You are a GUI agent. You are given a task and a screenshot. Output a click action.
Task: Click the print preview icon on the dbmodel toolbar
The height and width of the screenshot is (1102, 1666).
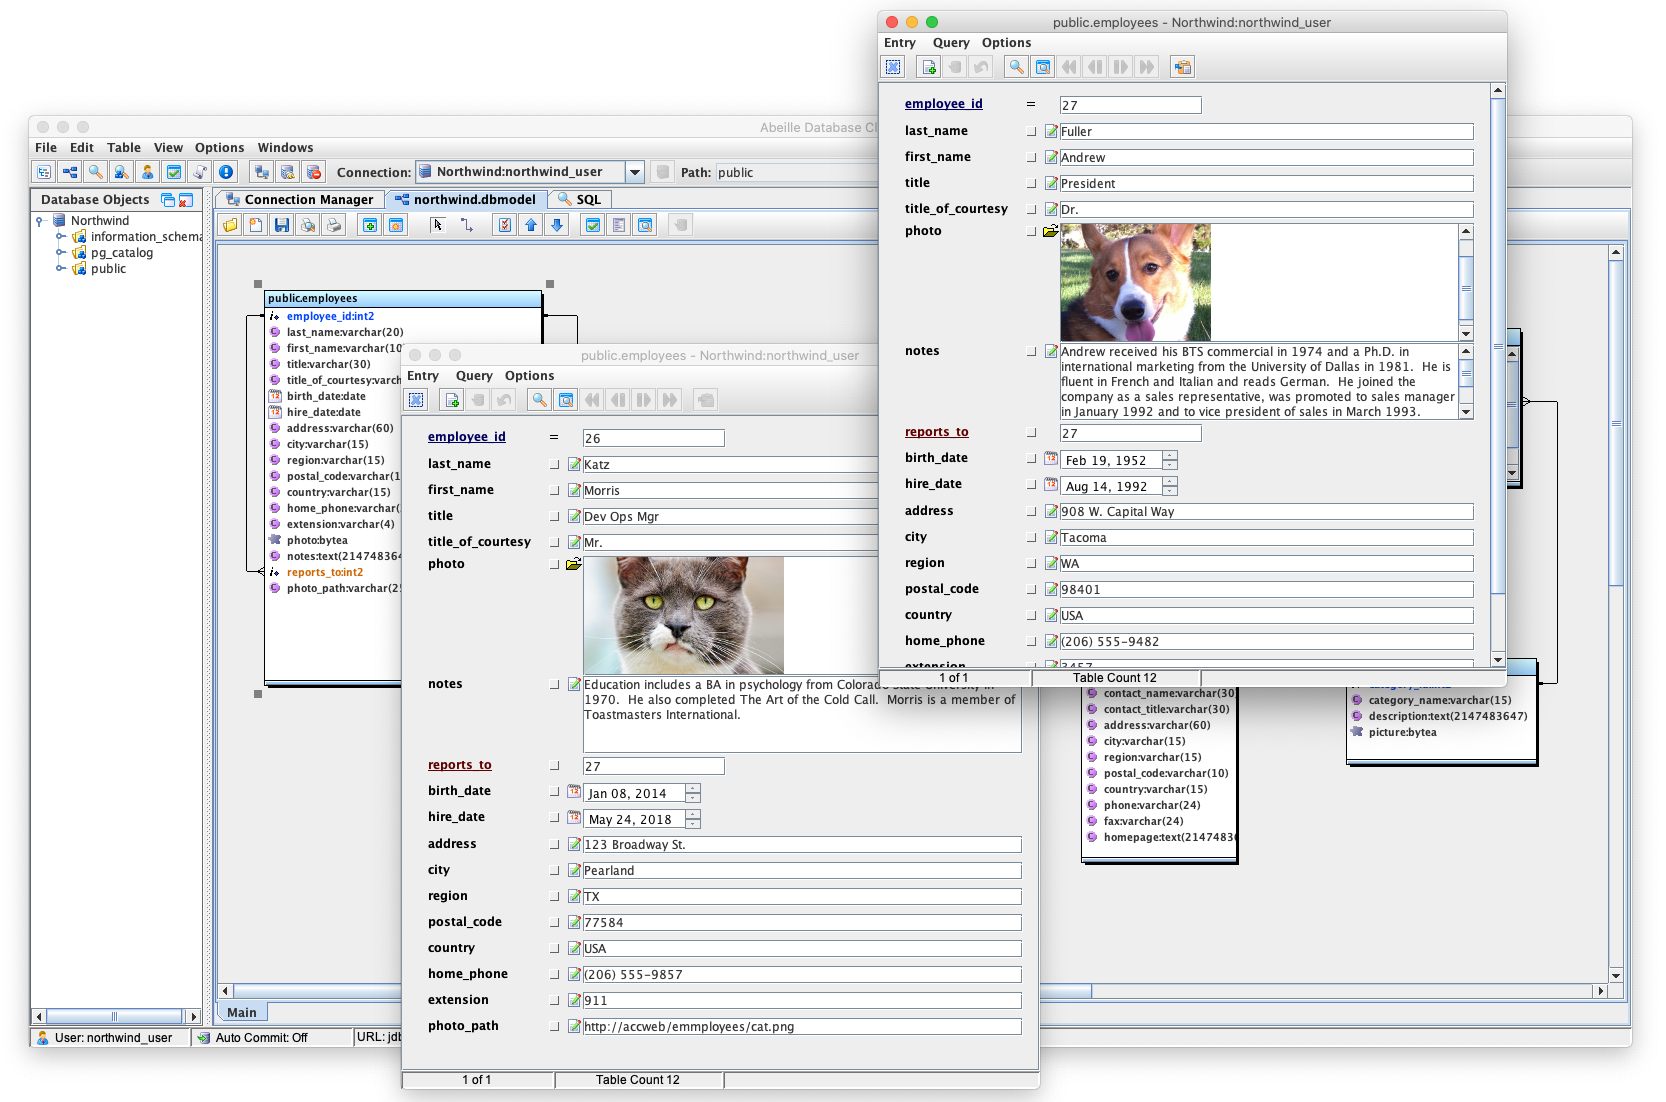308,224
